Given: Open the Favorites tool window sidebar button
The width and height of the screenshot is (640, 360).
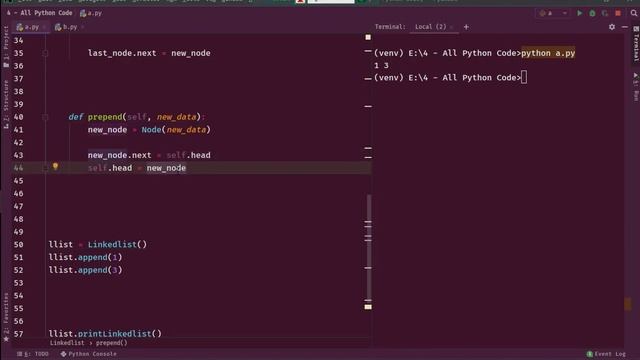Looking at the screenshot, I should pyautogui.click(x=6, y=317).
